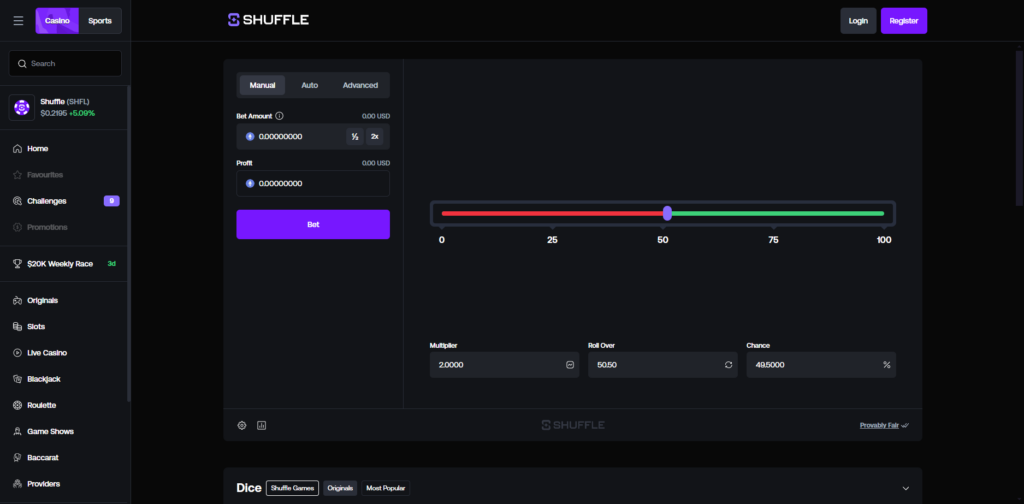Click the Roulette wheel icon
This screenshot has height=504, width=1024.
tap(18, 405)
